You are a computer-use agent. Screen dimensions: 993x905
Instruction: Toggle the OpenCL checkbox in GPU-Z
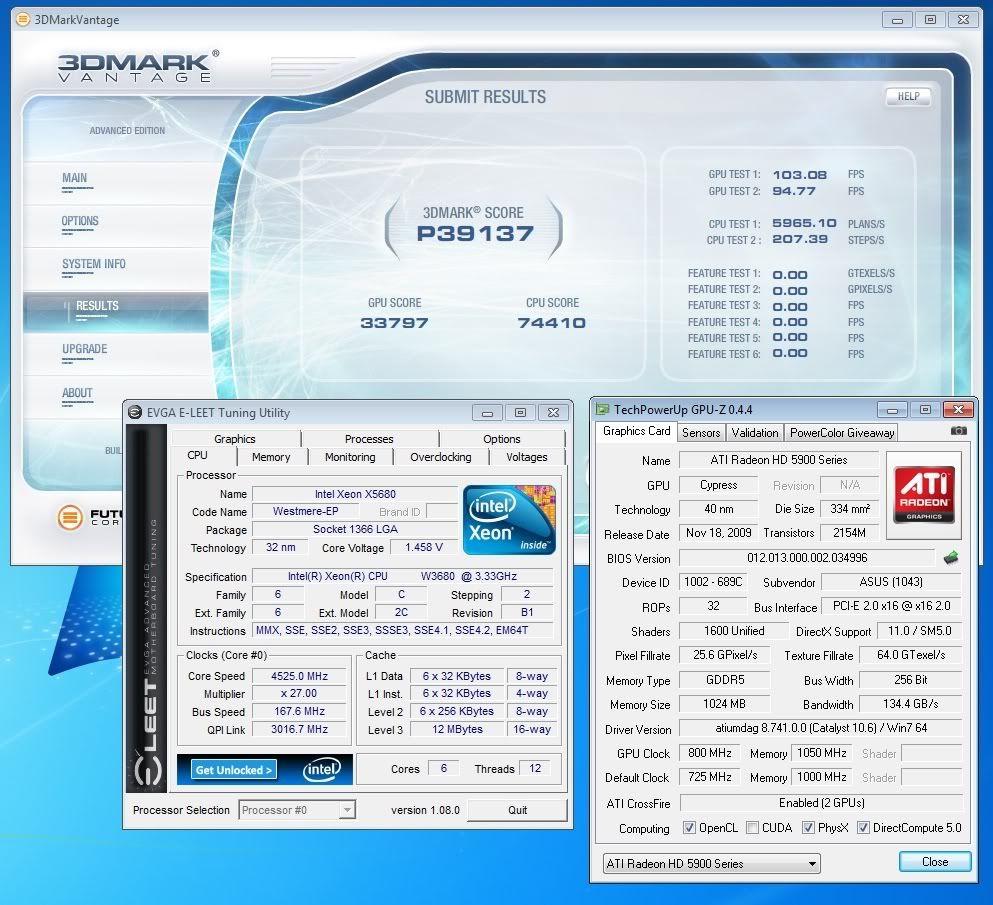689,828
